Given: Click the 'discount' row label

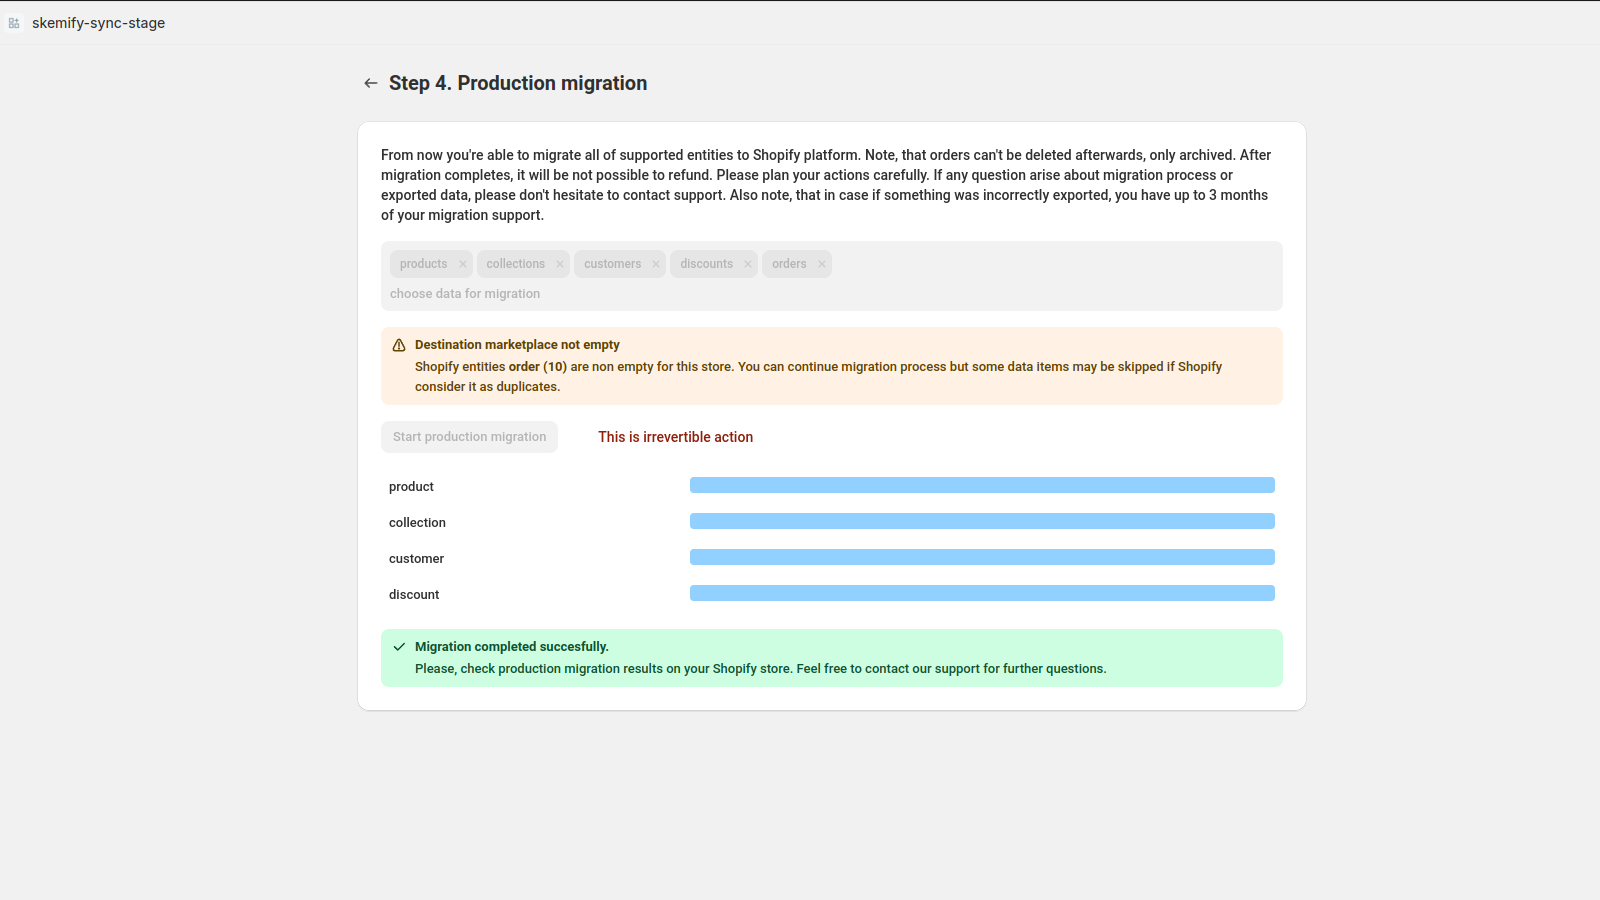Looking at the screenshot, I should [414, 595].
